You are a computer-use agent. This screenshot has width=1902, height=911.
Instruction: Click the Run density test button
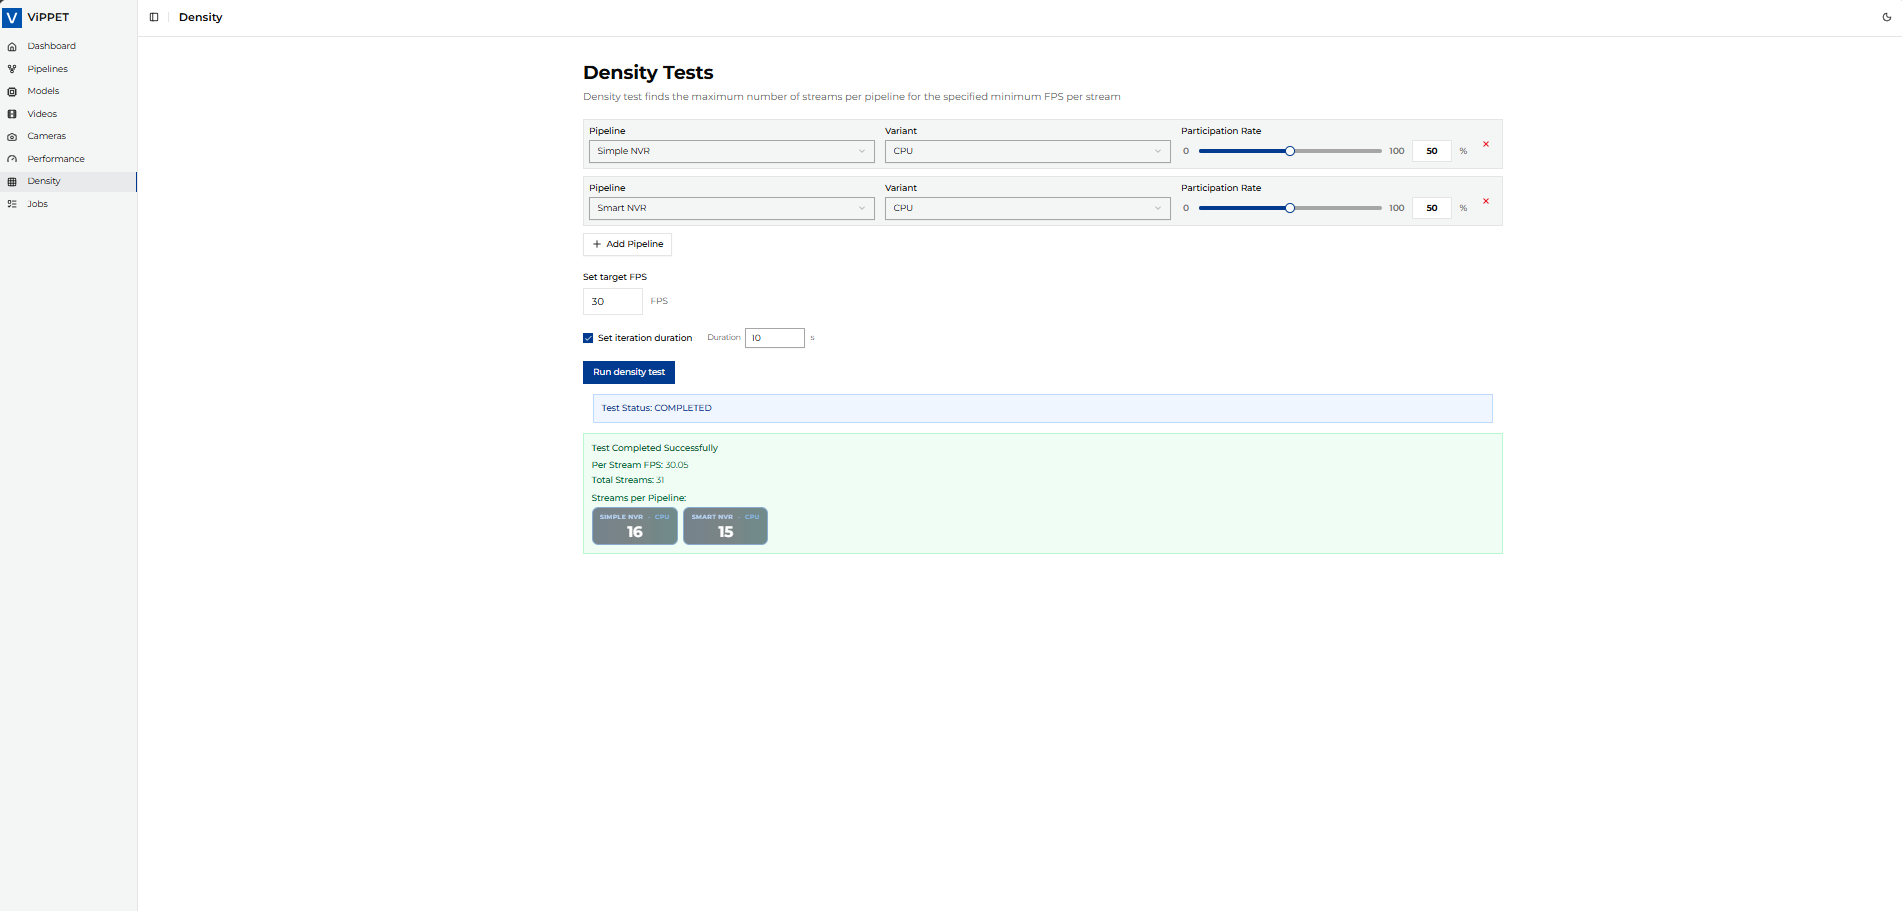[x=628, y=372]
